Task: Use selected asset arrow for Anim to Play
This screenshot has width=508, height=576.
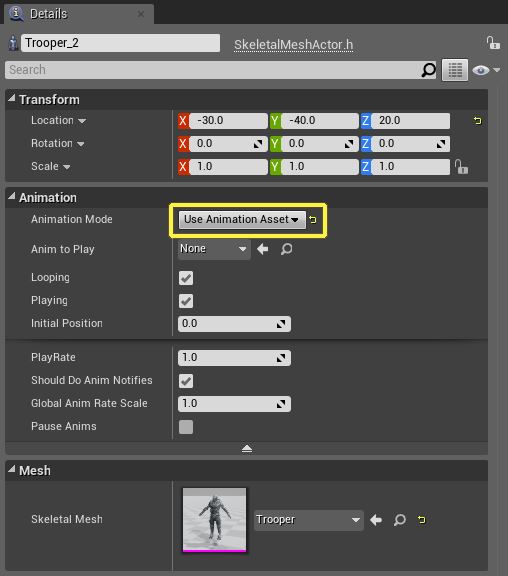Action: pos(262,249)
